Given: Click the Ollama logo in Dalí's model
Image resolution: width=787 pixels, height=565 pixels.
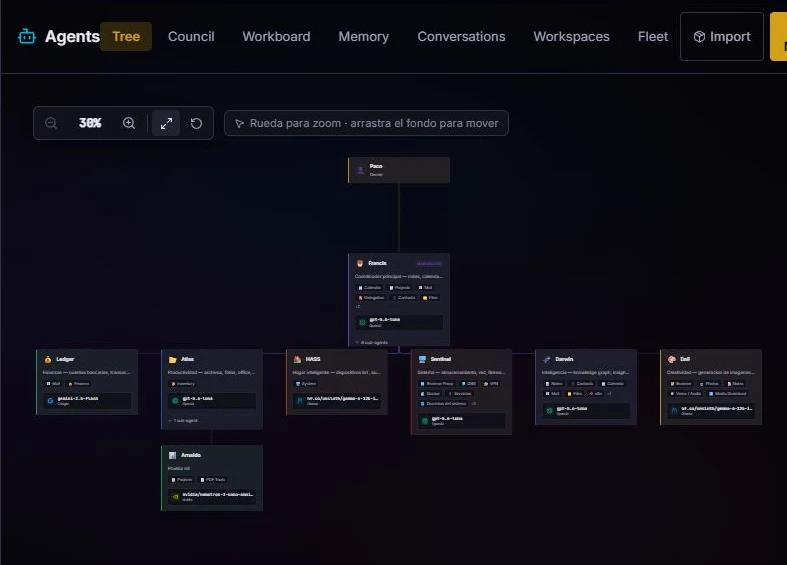Looking at the screenshot, I should coord(674,411).
